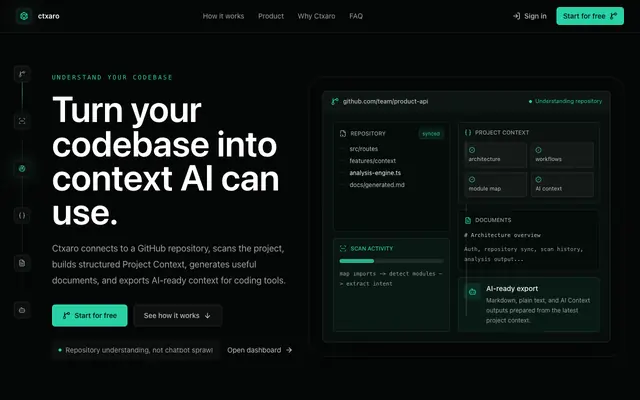Open the module map context card
This screenshot has width=640, height=400.
coord(496,184)
